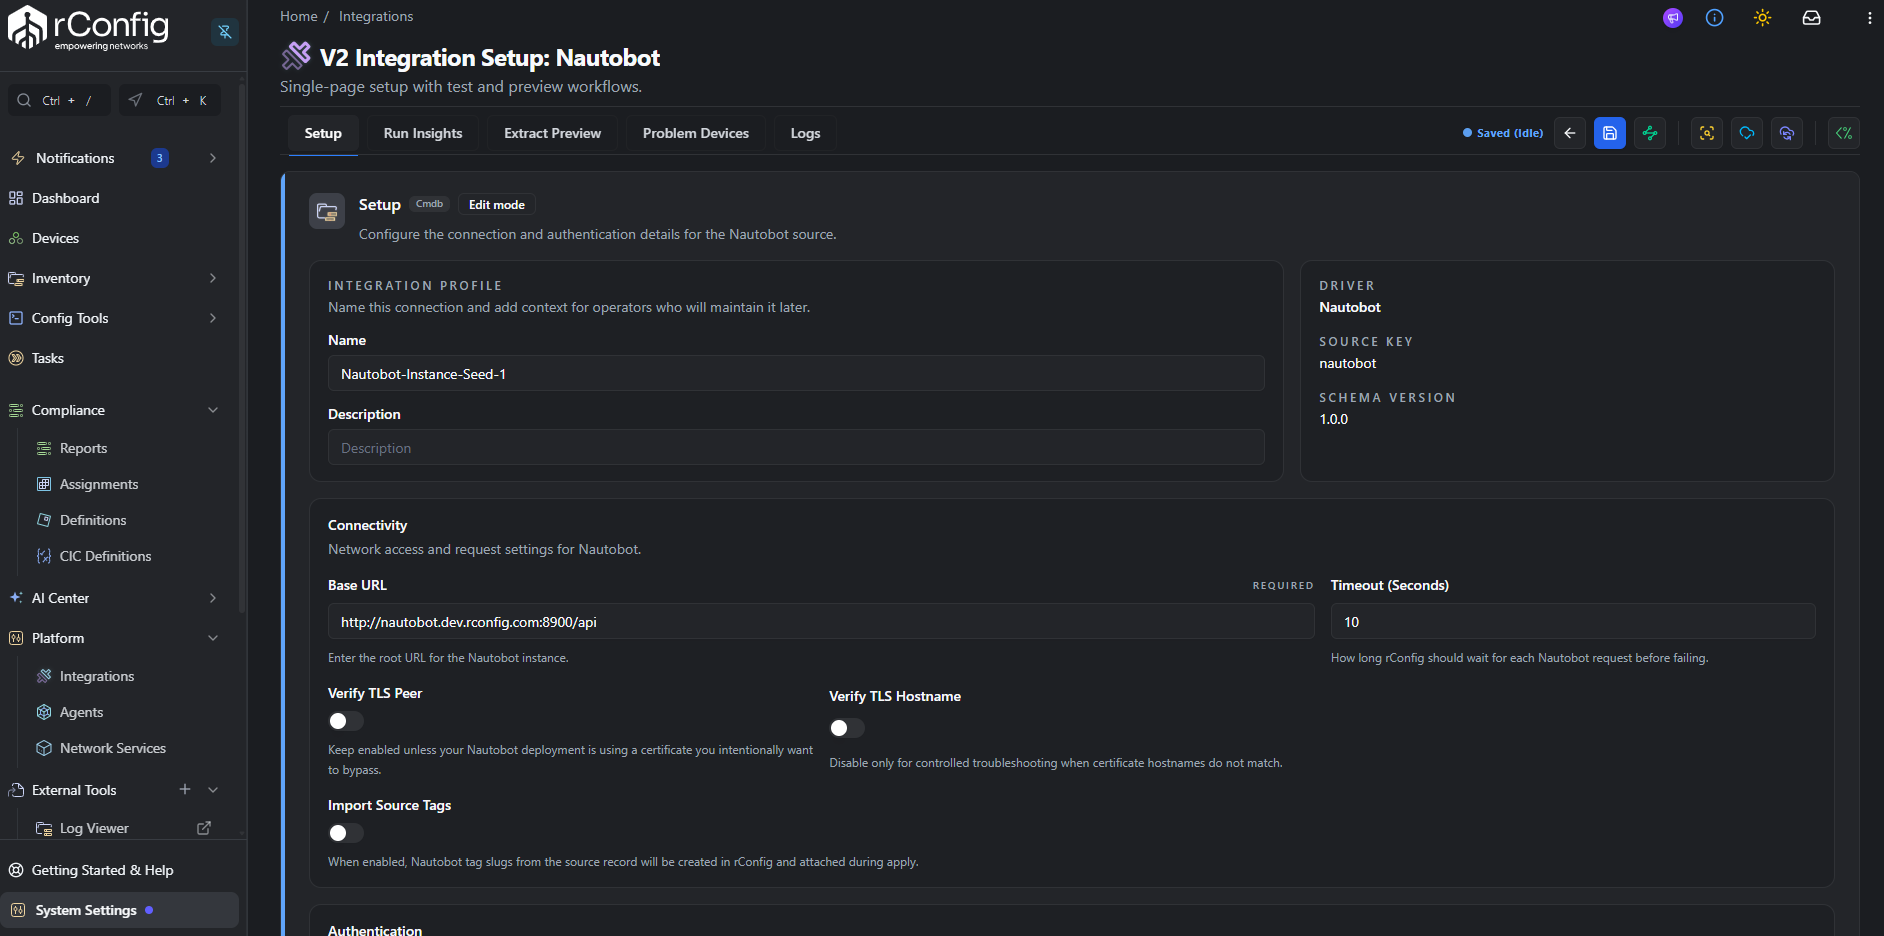The height and width of the screenshot is (936, 1884).
Task: Click the rConfig logo
Action: tap(88, 28)
